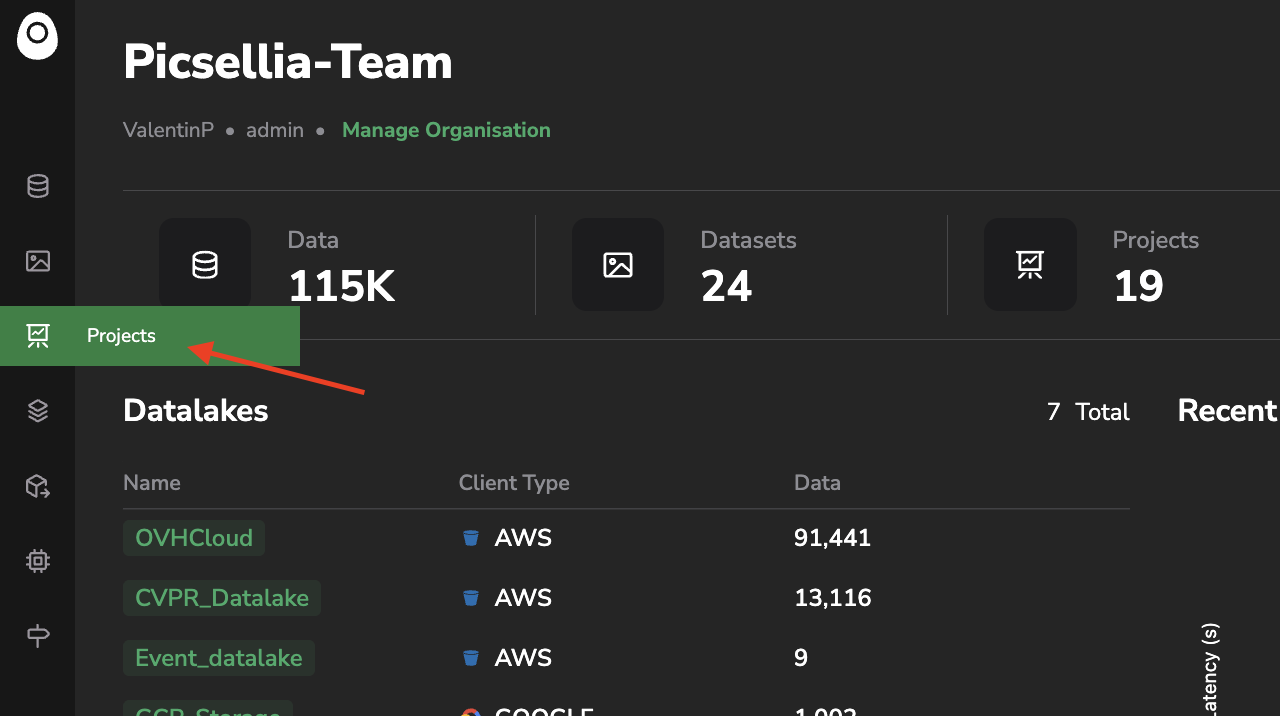Open the processing chip sidebar icon
The image size is (1280, 716).
point(38,561)
